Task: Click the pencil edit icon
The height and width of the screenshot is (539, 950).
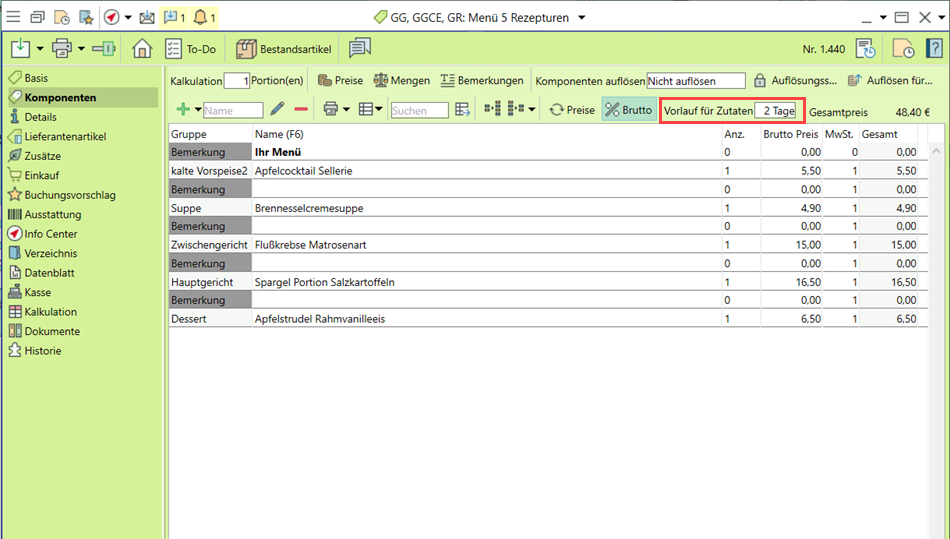Action: 277,109
